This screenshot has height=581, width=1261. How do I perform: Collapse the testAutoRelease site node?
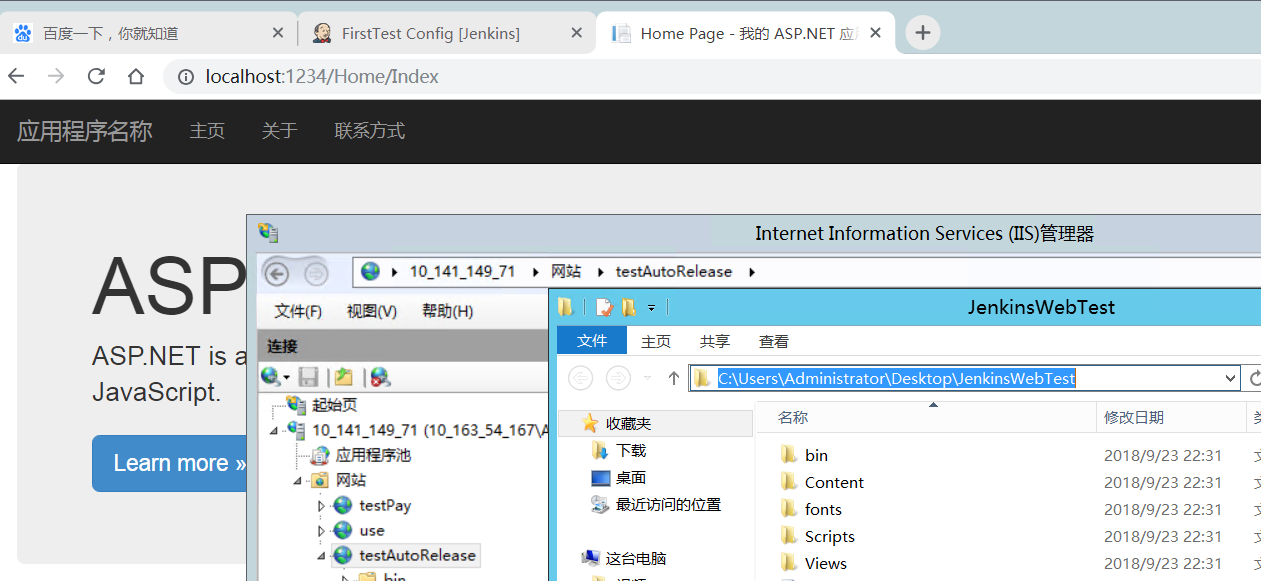click(x=321, y=555)
